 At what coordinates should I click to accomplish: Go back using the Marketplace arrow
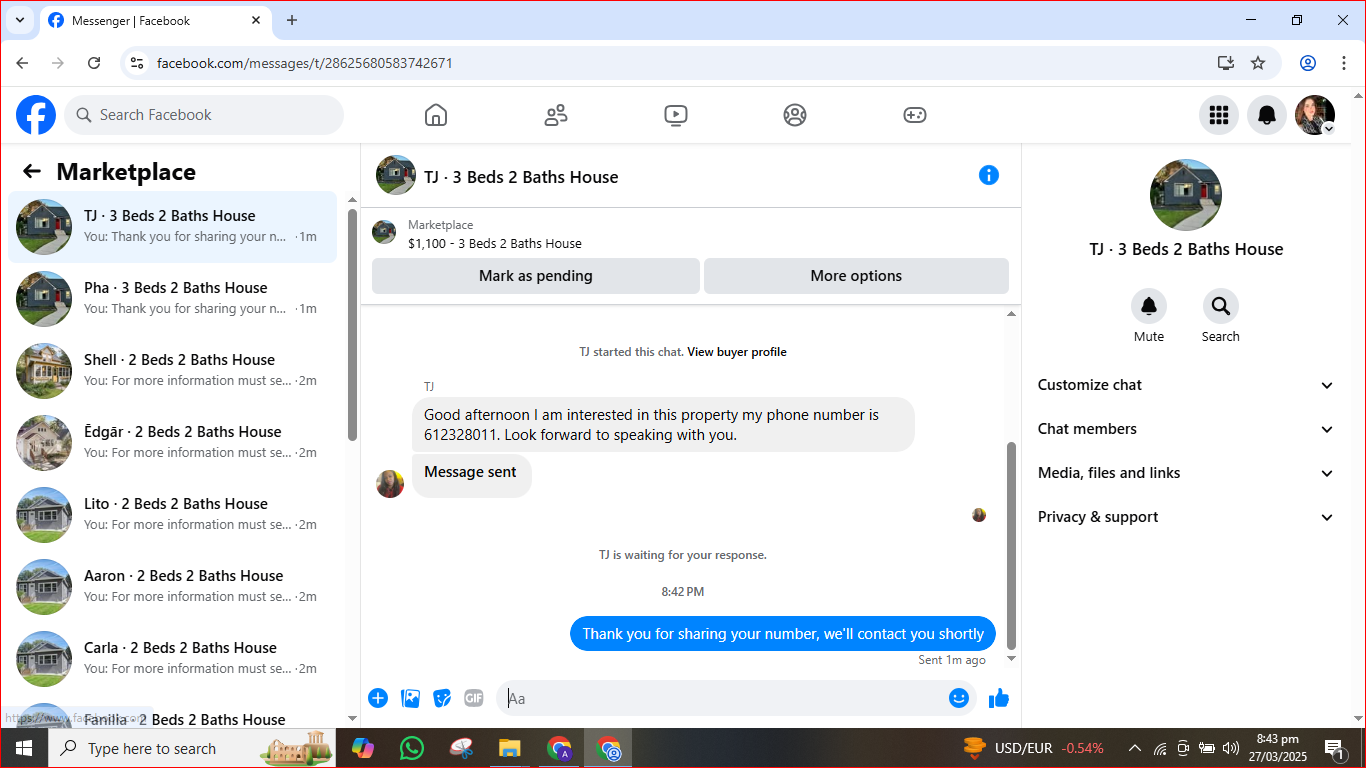[32, 171]
